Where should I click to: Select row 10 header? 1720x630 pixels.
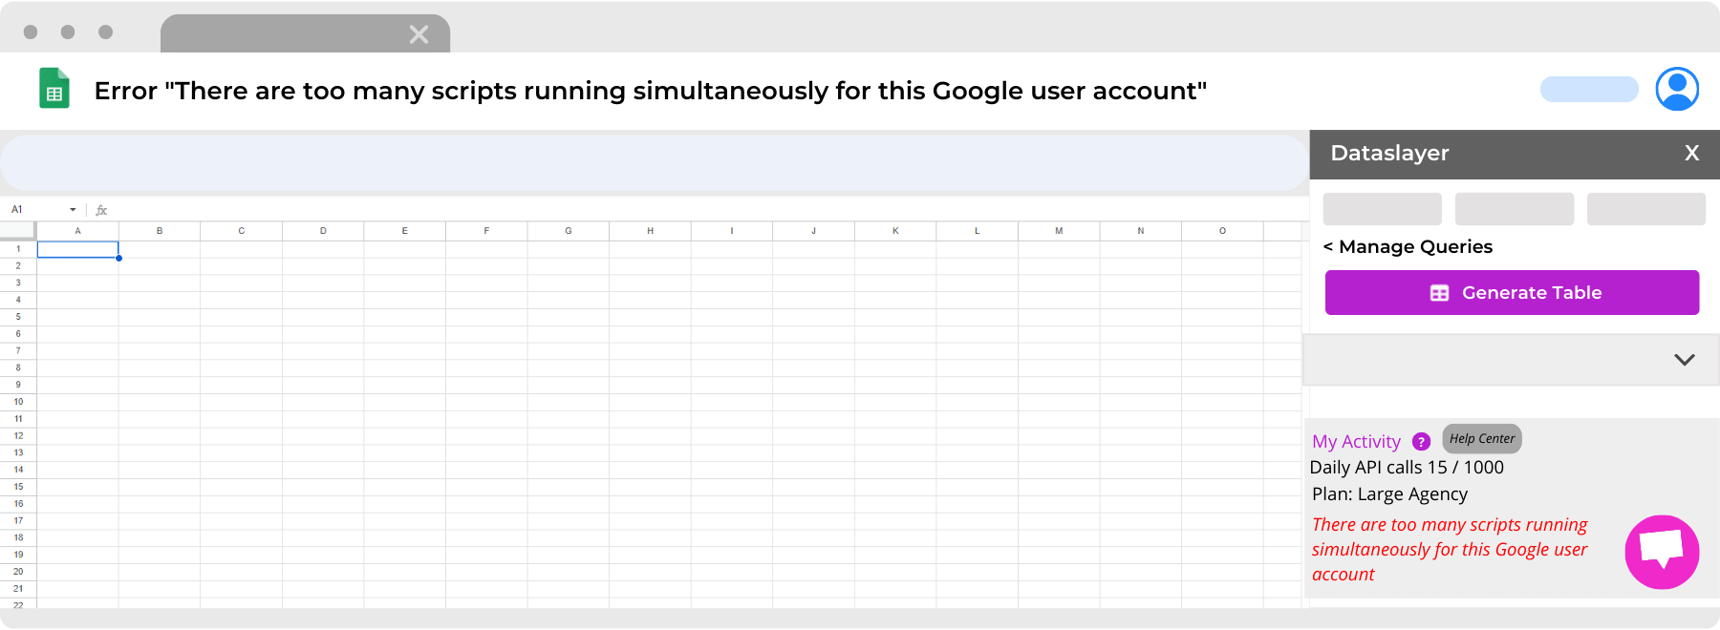point(18,402)
